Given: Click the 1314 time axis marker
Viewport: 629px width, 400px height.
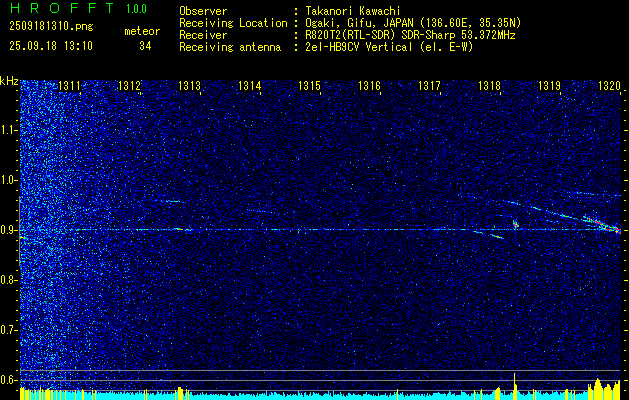Looking at the screenshot, I should (x=250, y=85).
